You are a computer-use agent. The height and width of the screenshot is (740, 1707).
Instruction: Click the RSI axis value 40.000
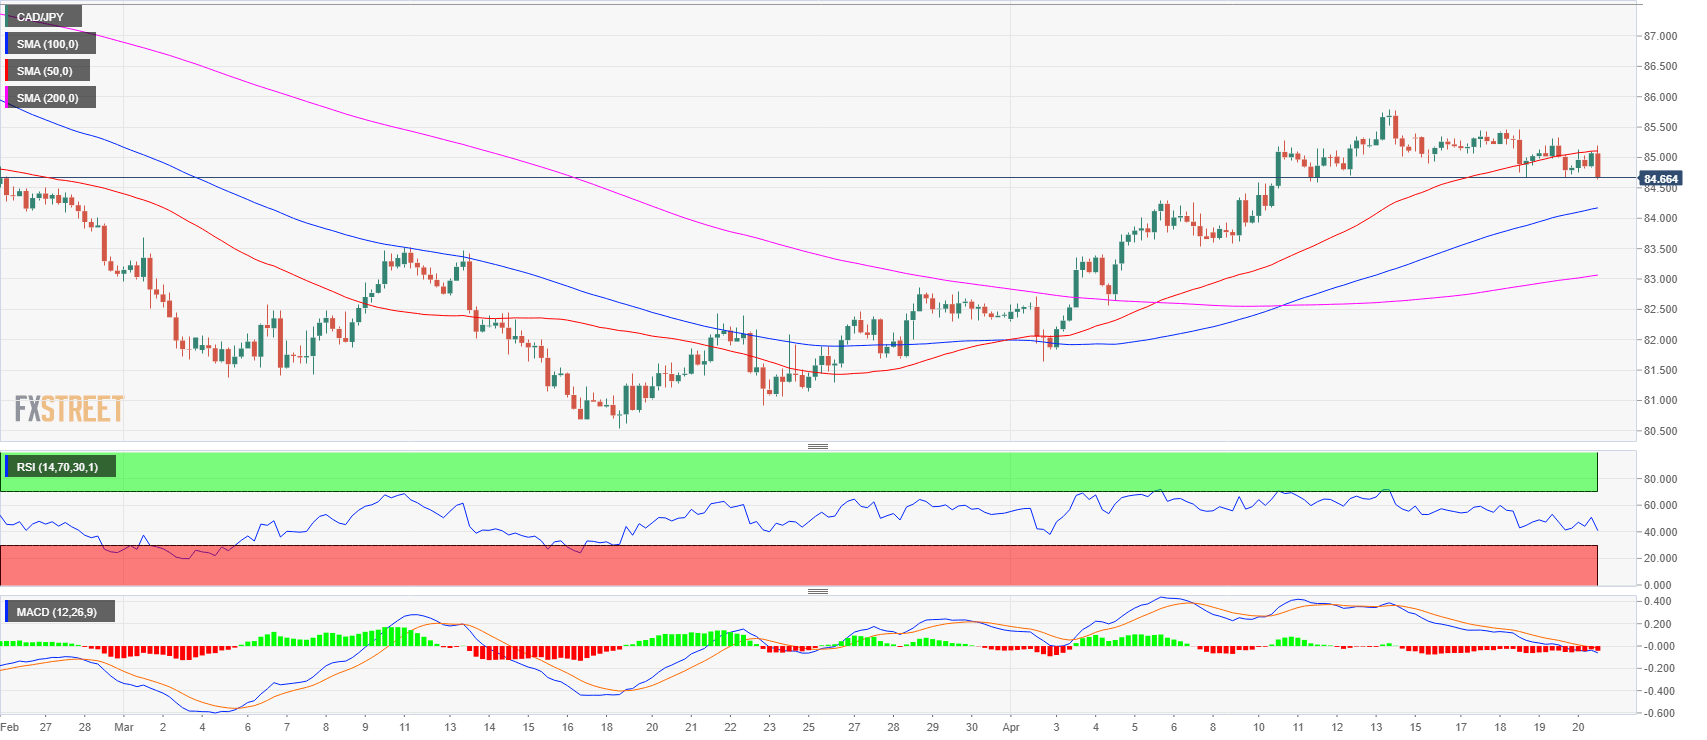1660,532
